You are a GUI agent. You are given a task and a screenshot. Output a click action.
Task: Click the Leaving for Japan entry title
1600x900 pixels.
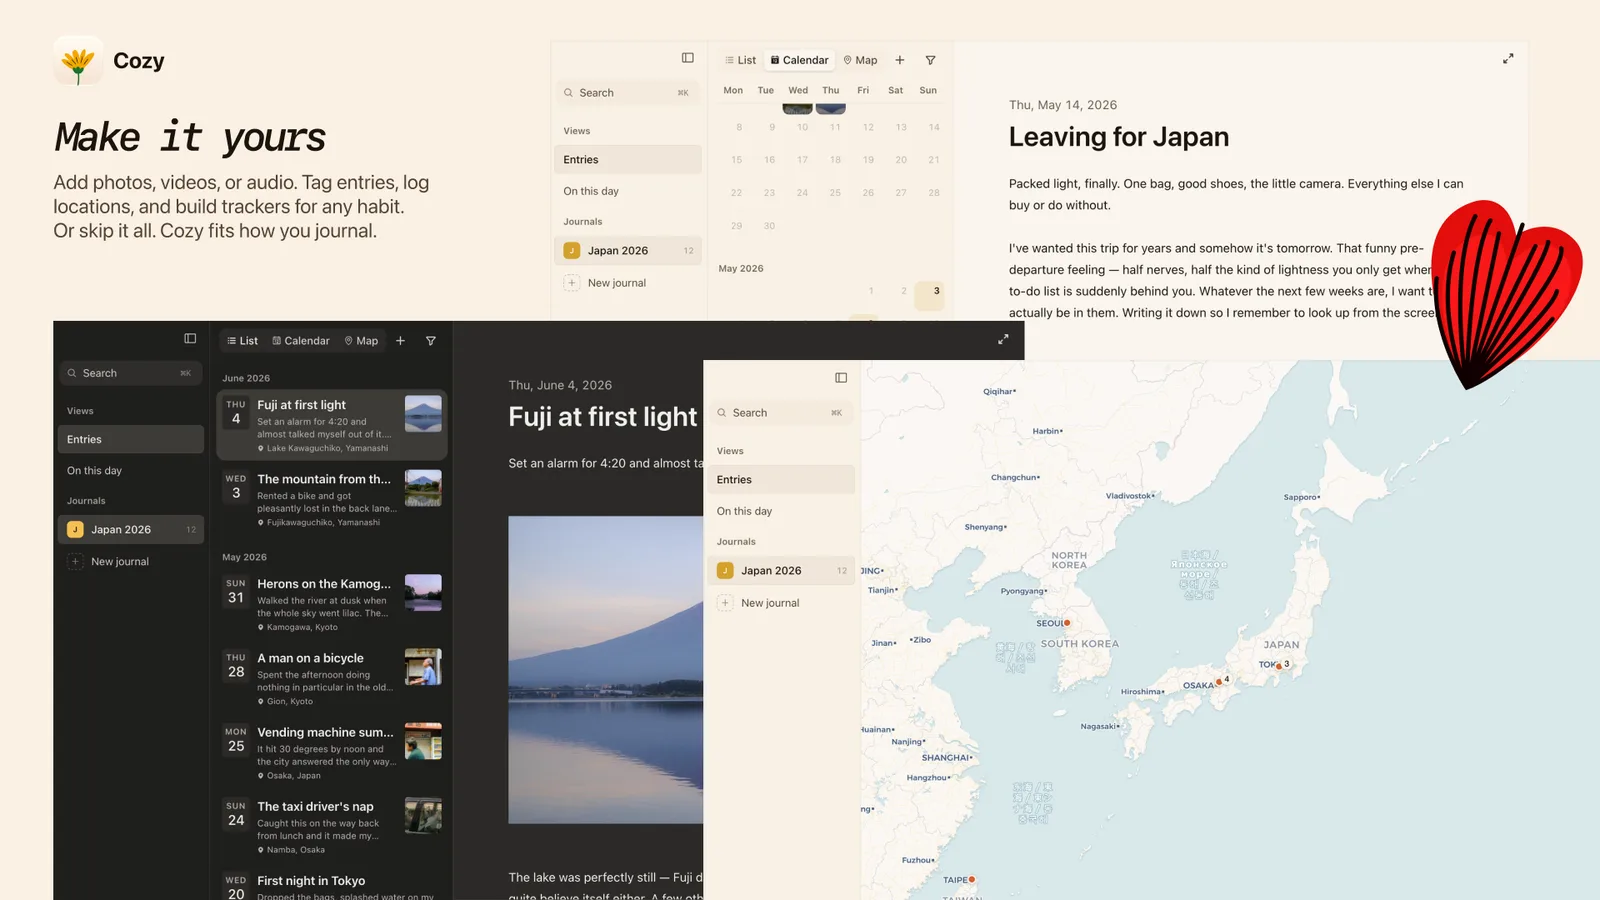pos(1119,137)
